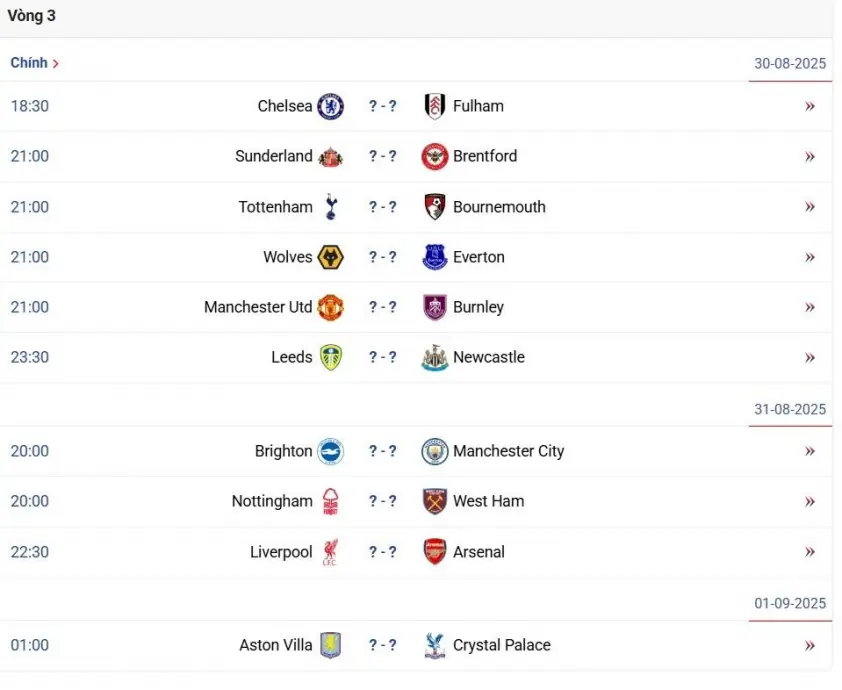Click the Arsenal cannon crest
Screen dimensions: 842x690
[x=434, y=551]
